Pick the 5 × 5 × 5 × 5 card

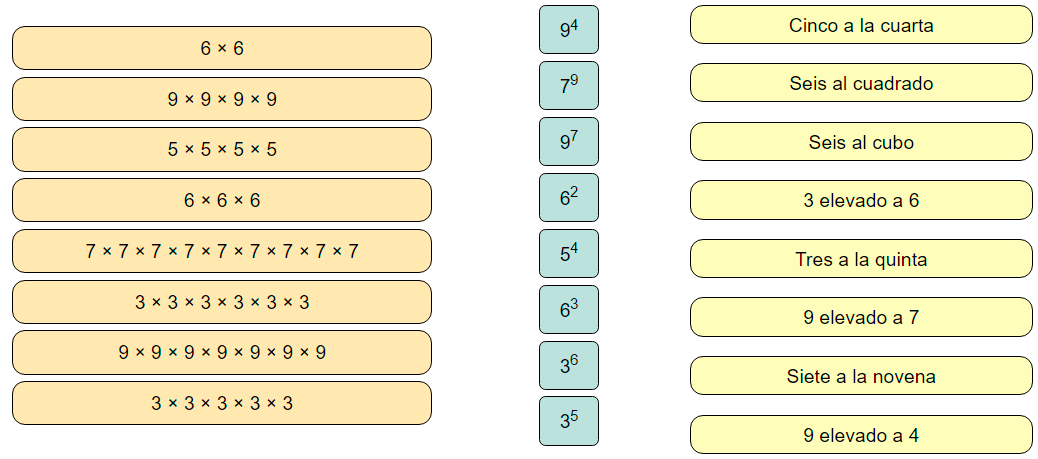click(x=221, y=150)
